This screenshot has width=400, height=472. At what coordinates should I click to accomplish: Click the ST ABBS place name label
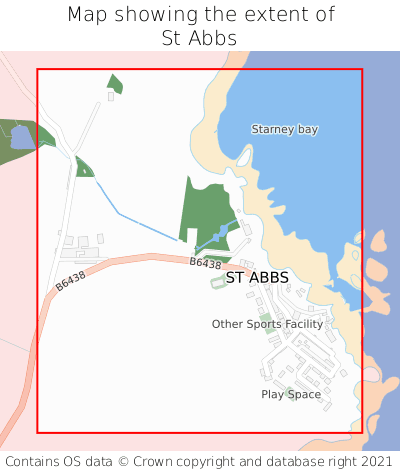[257, 278]
